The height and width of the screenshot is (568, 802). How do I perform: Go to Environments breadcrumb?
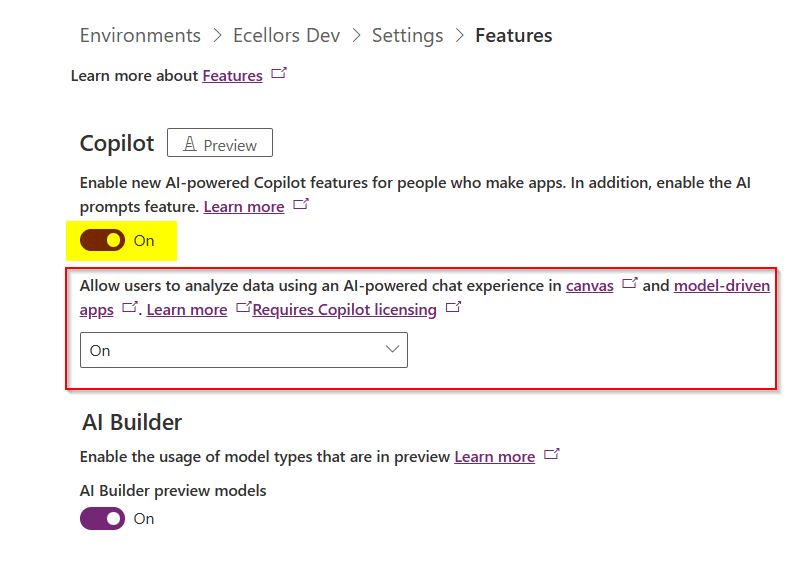pos(140,36)
